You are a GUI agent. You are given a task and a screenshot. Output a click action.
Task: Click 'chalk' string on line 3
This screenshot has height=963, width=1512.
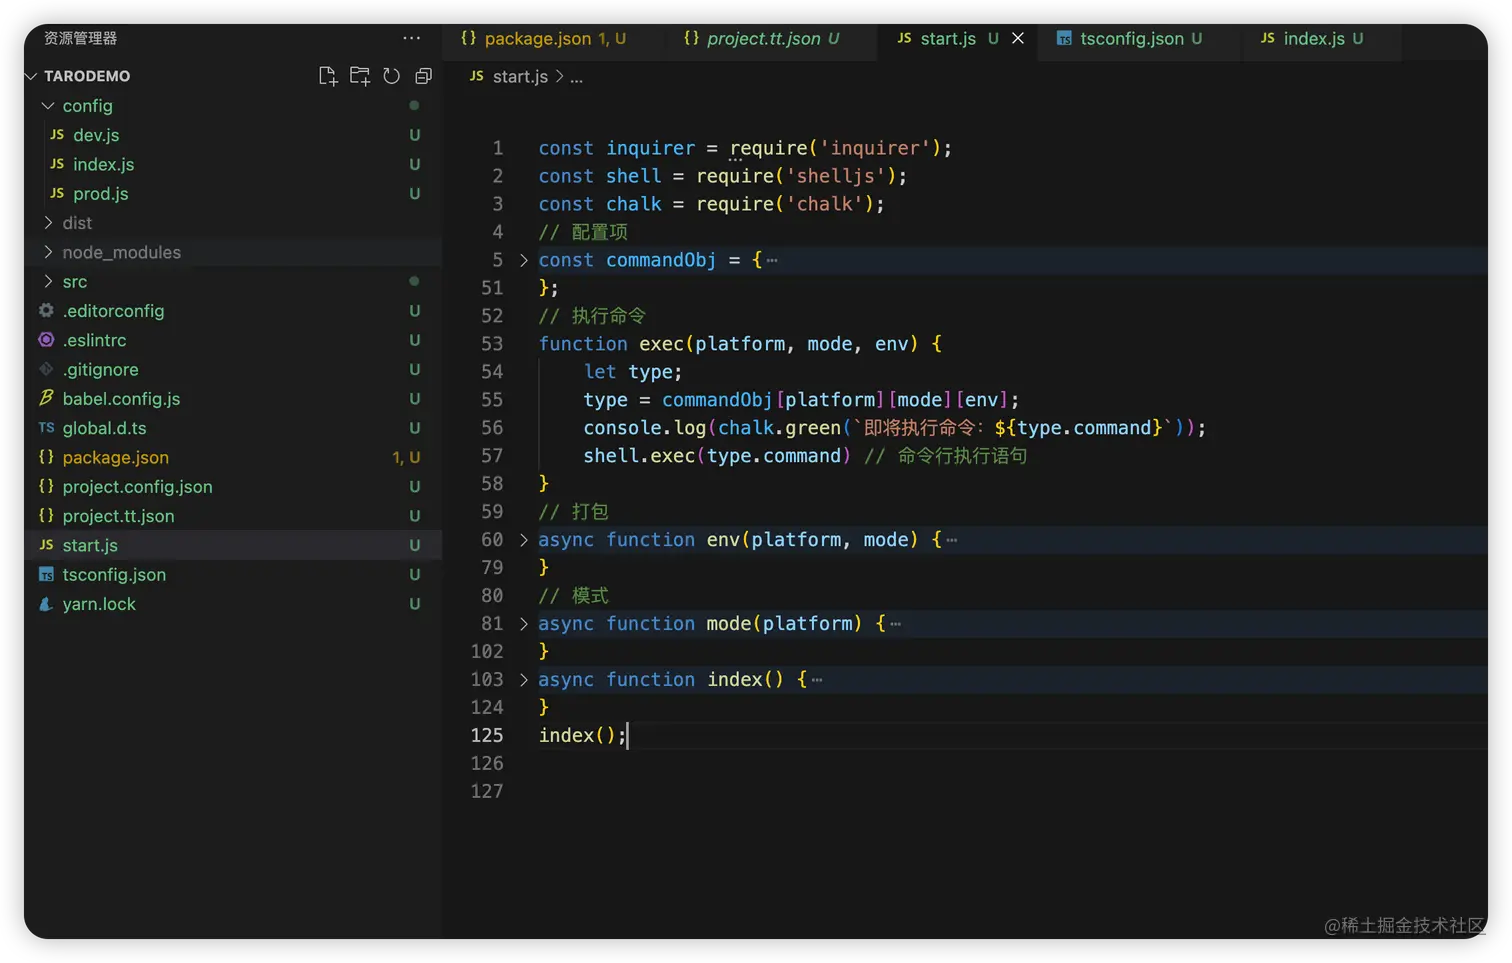[x=825, y=204]
